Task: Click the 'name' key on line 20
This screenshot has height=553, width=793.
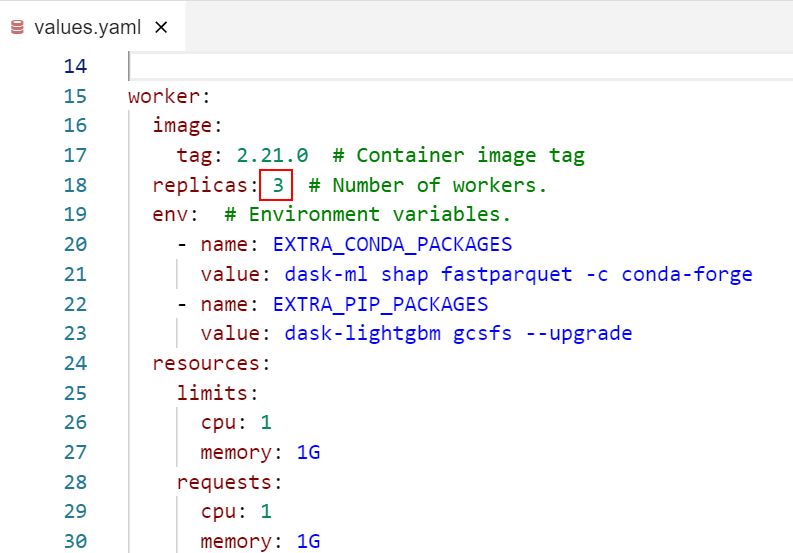Action: (224, 245)
